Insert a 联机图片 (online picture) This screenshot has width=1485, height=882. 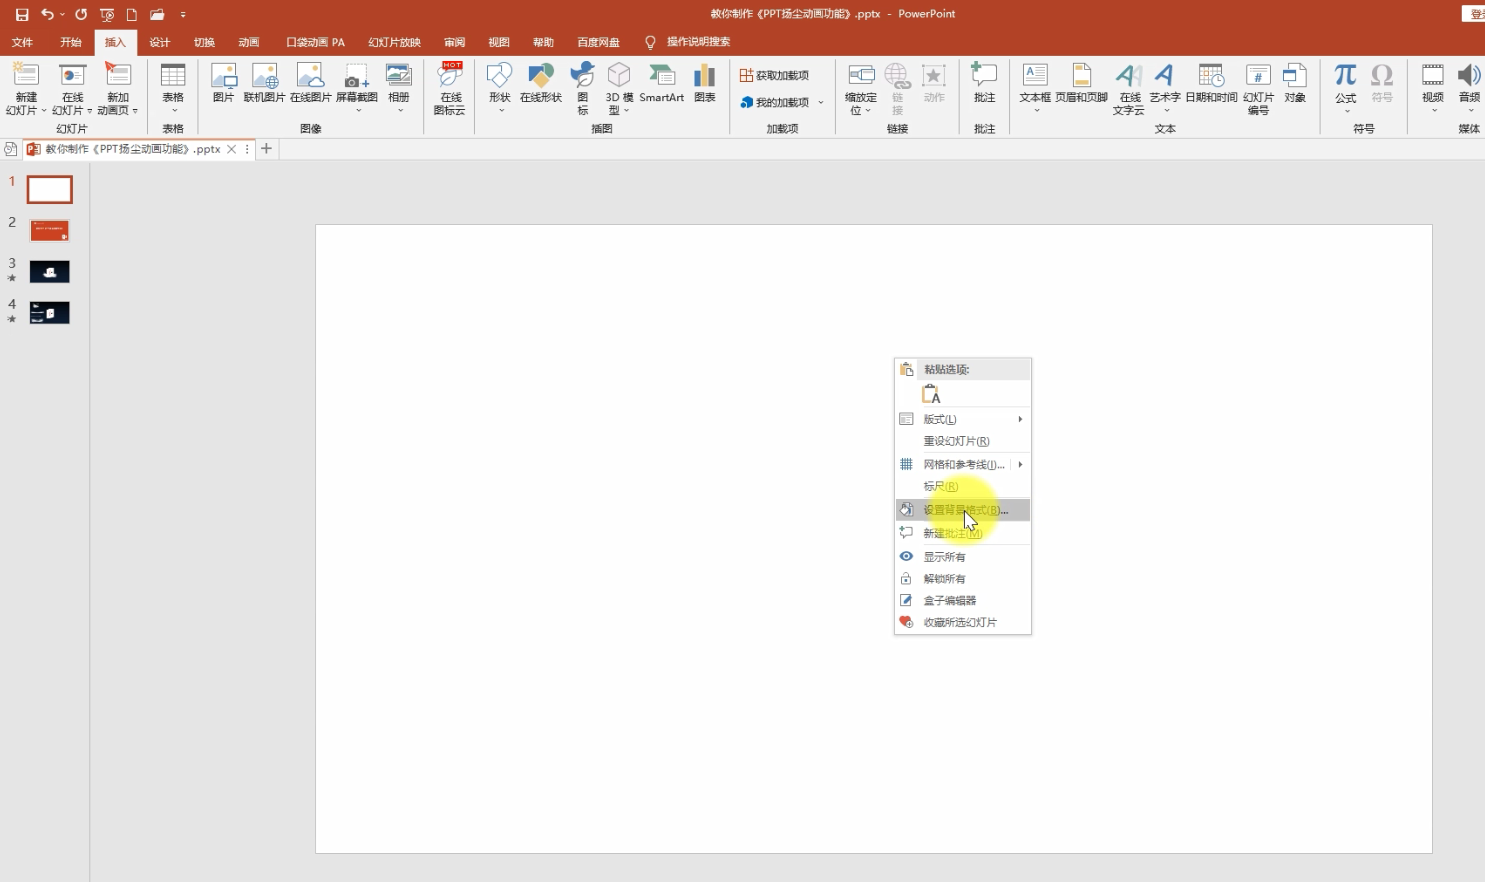coord(264,84)
